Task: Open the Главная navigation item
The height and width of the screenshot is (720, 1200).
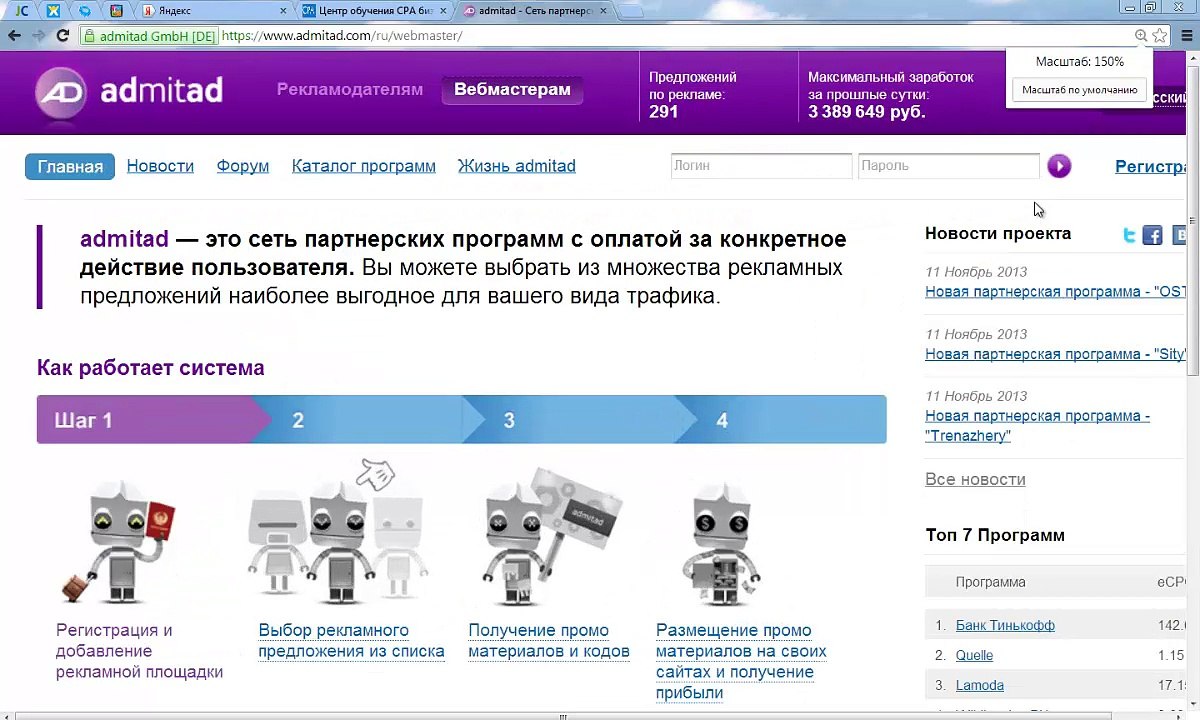Action: pyautogui.click(x=70, y=166)
